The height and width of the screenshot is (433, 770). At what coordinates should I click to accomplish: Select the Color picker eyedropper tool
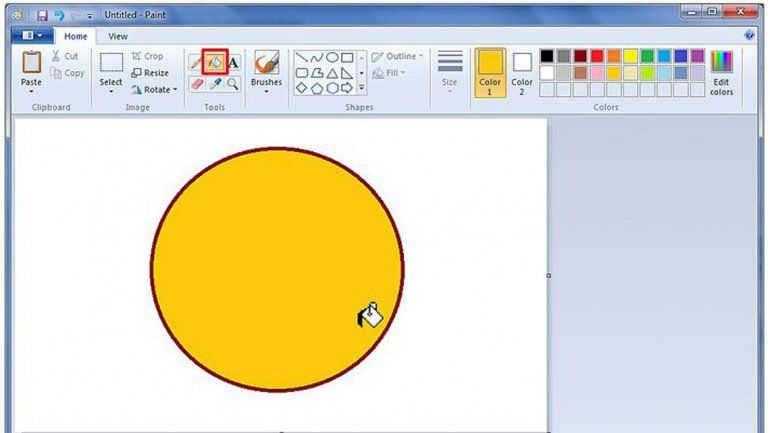point(215,84)
